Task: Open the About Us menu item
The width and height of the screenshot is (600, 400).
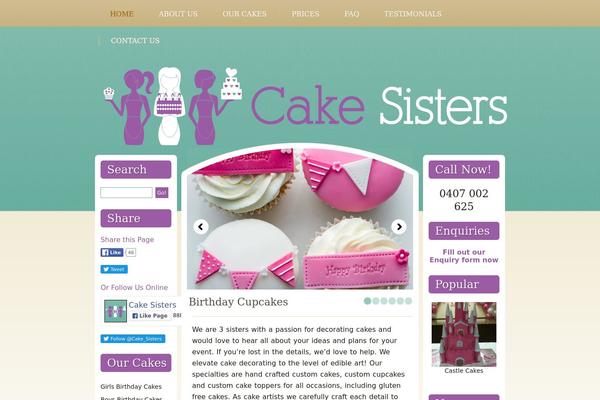Action: coord(178,14)
